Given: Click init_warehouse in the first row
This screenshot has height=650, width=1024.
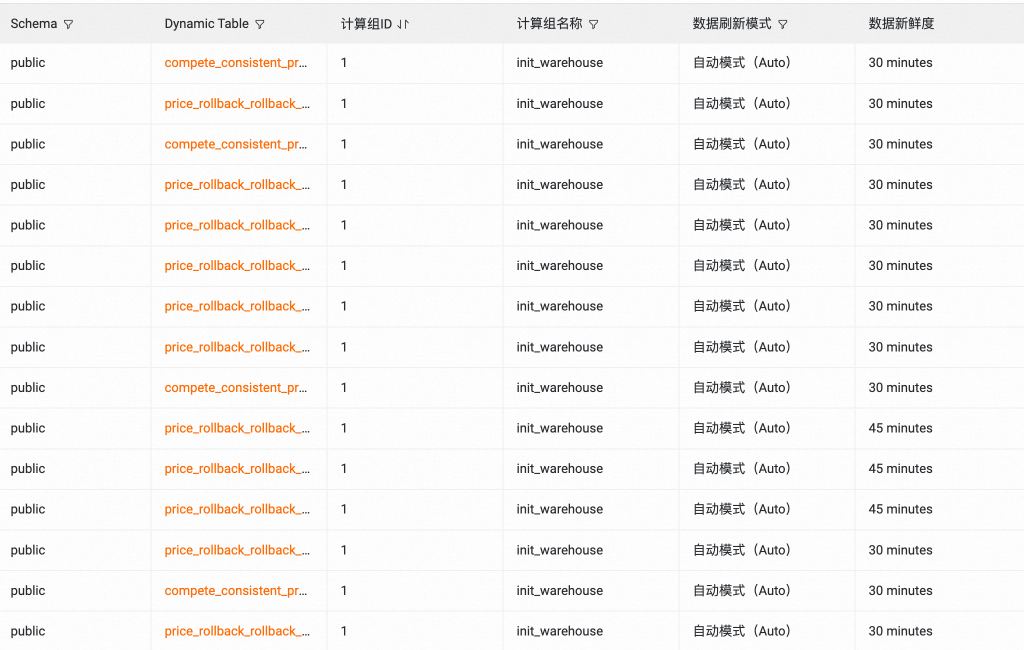Looking at the screenshot, I should coord(558,62).
